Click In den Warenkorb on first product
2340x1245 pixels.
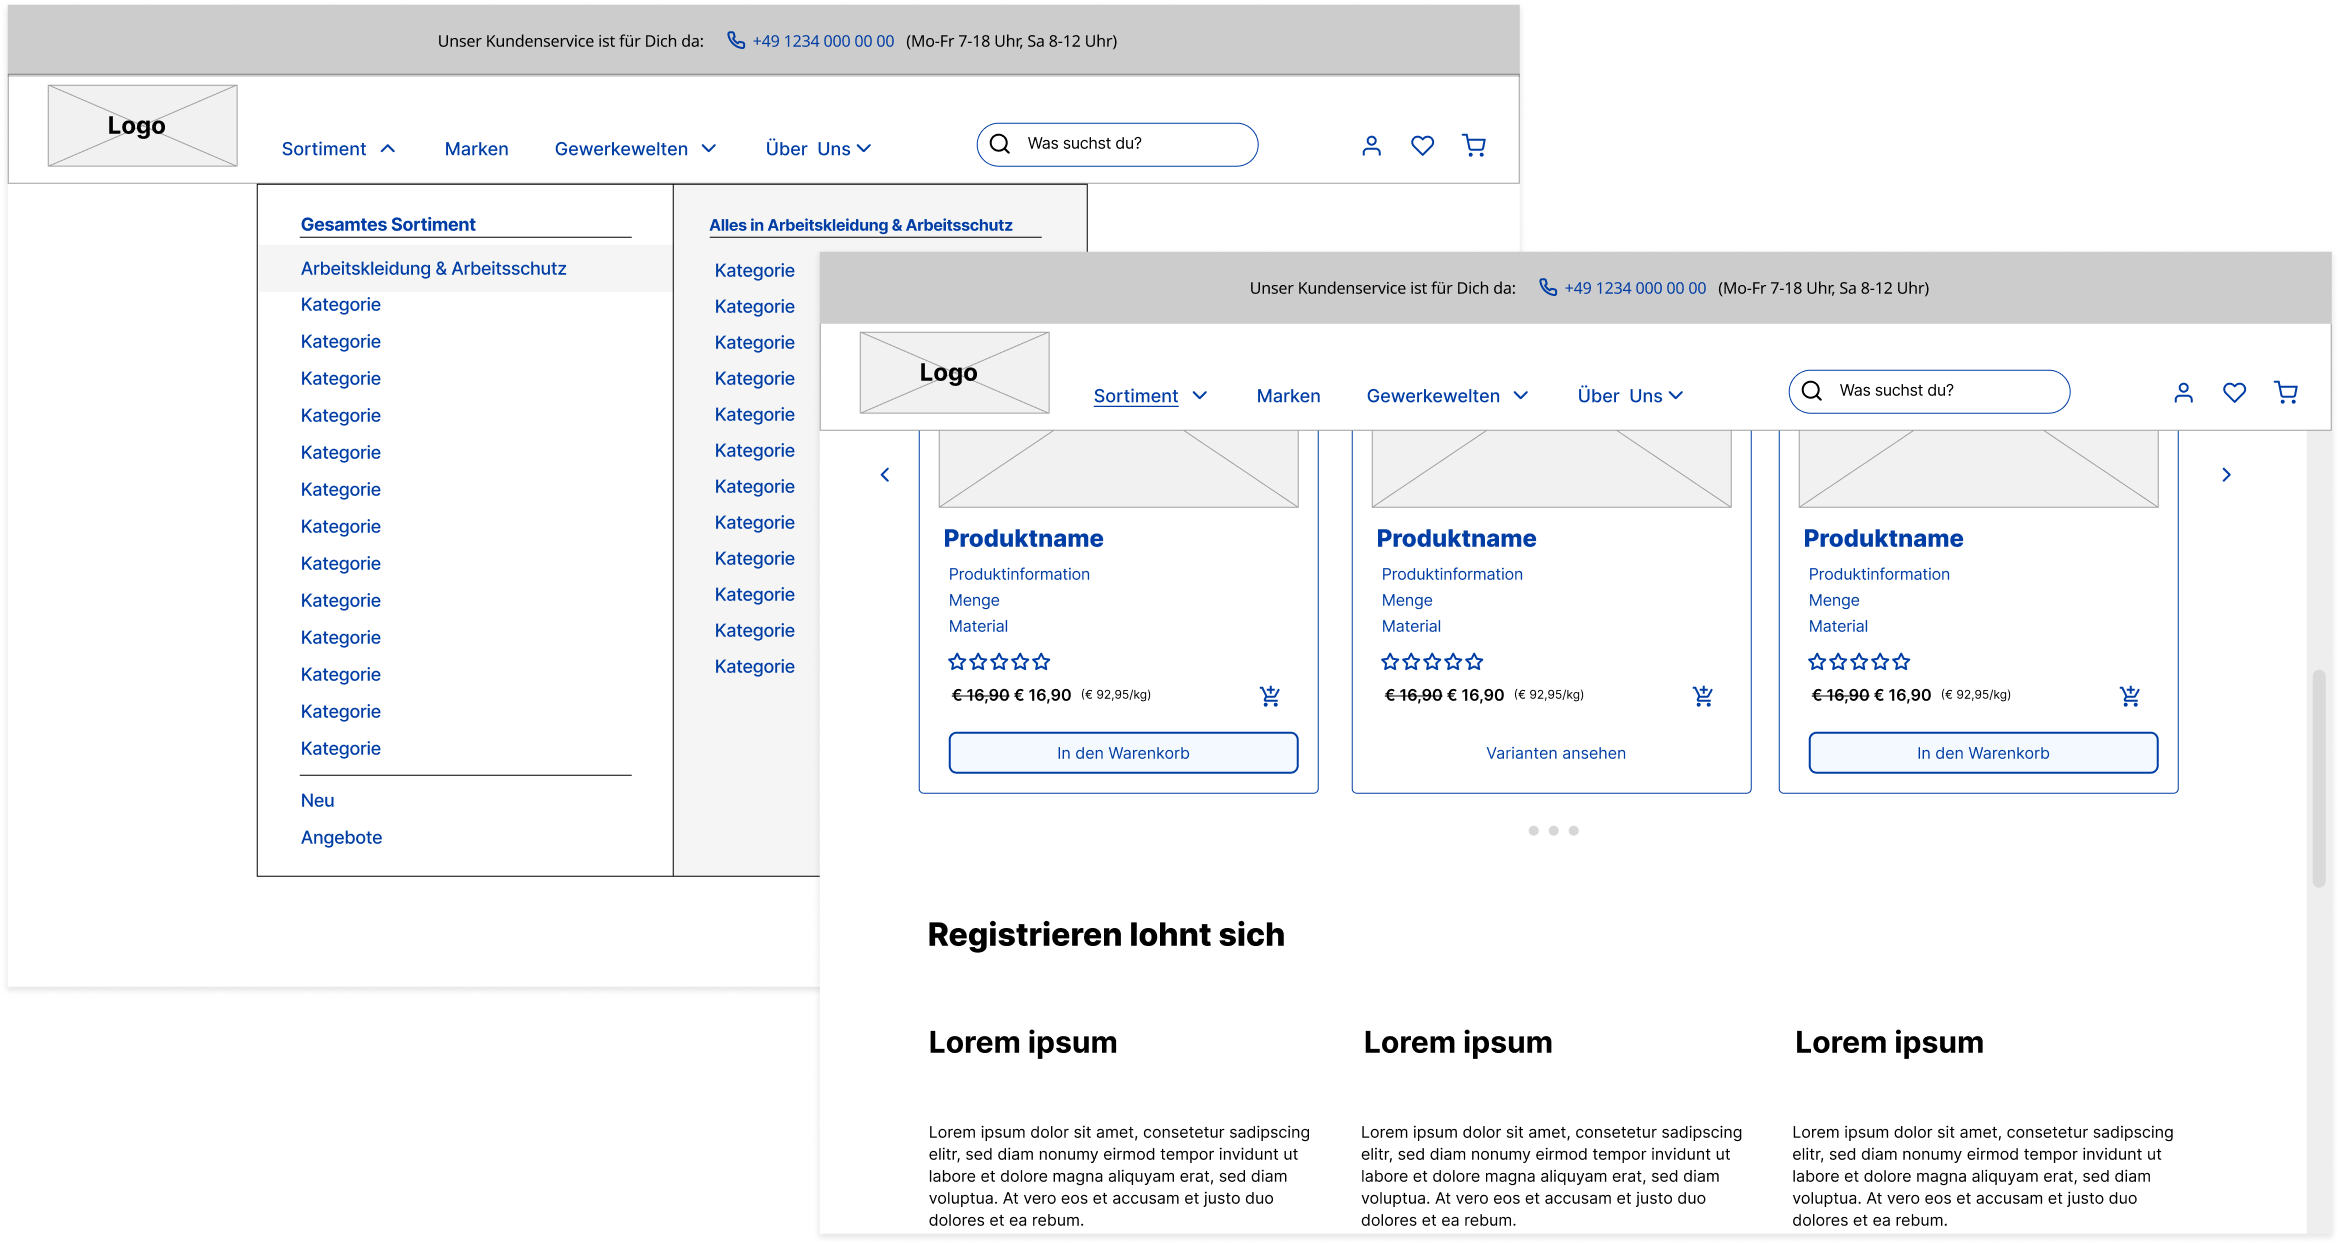coord(1123,753)
